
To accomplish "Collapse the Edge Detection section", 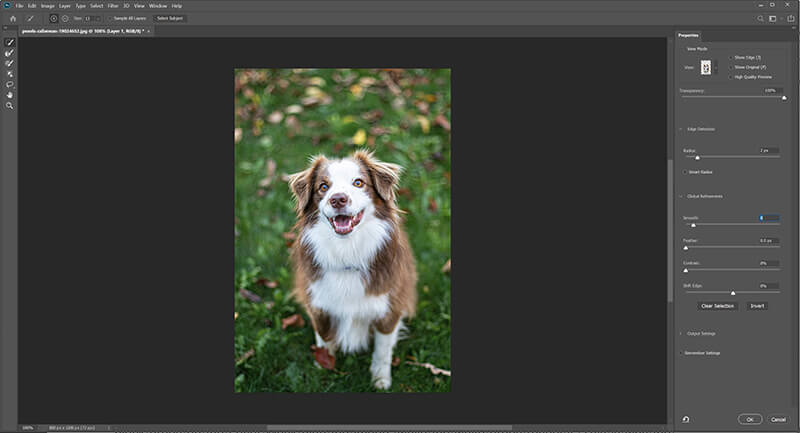I will tap(681, 129).
